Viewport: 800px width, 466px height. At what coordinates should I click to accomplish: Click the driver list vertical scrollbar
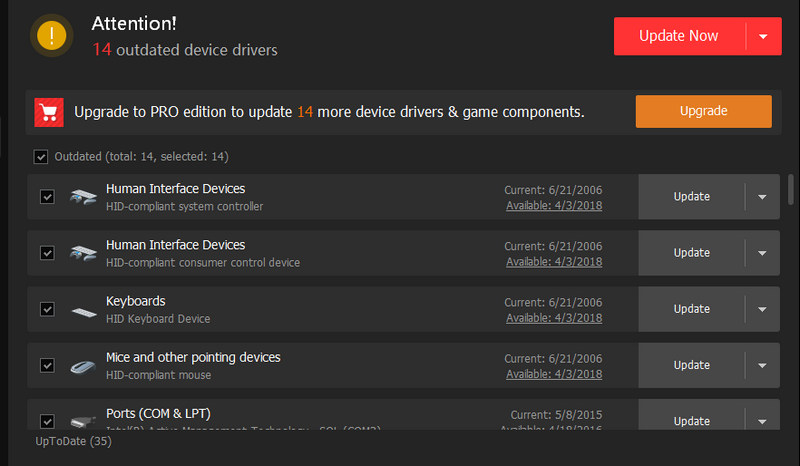click(x=791, y=188)
